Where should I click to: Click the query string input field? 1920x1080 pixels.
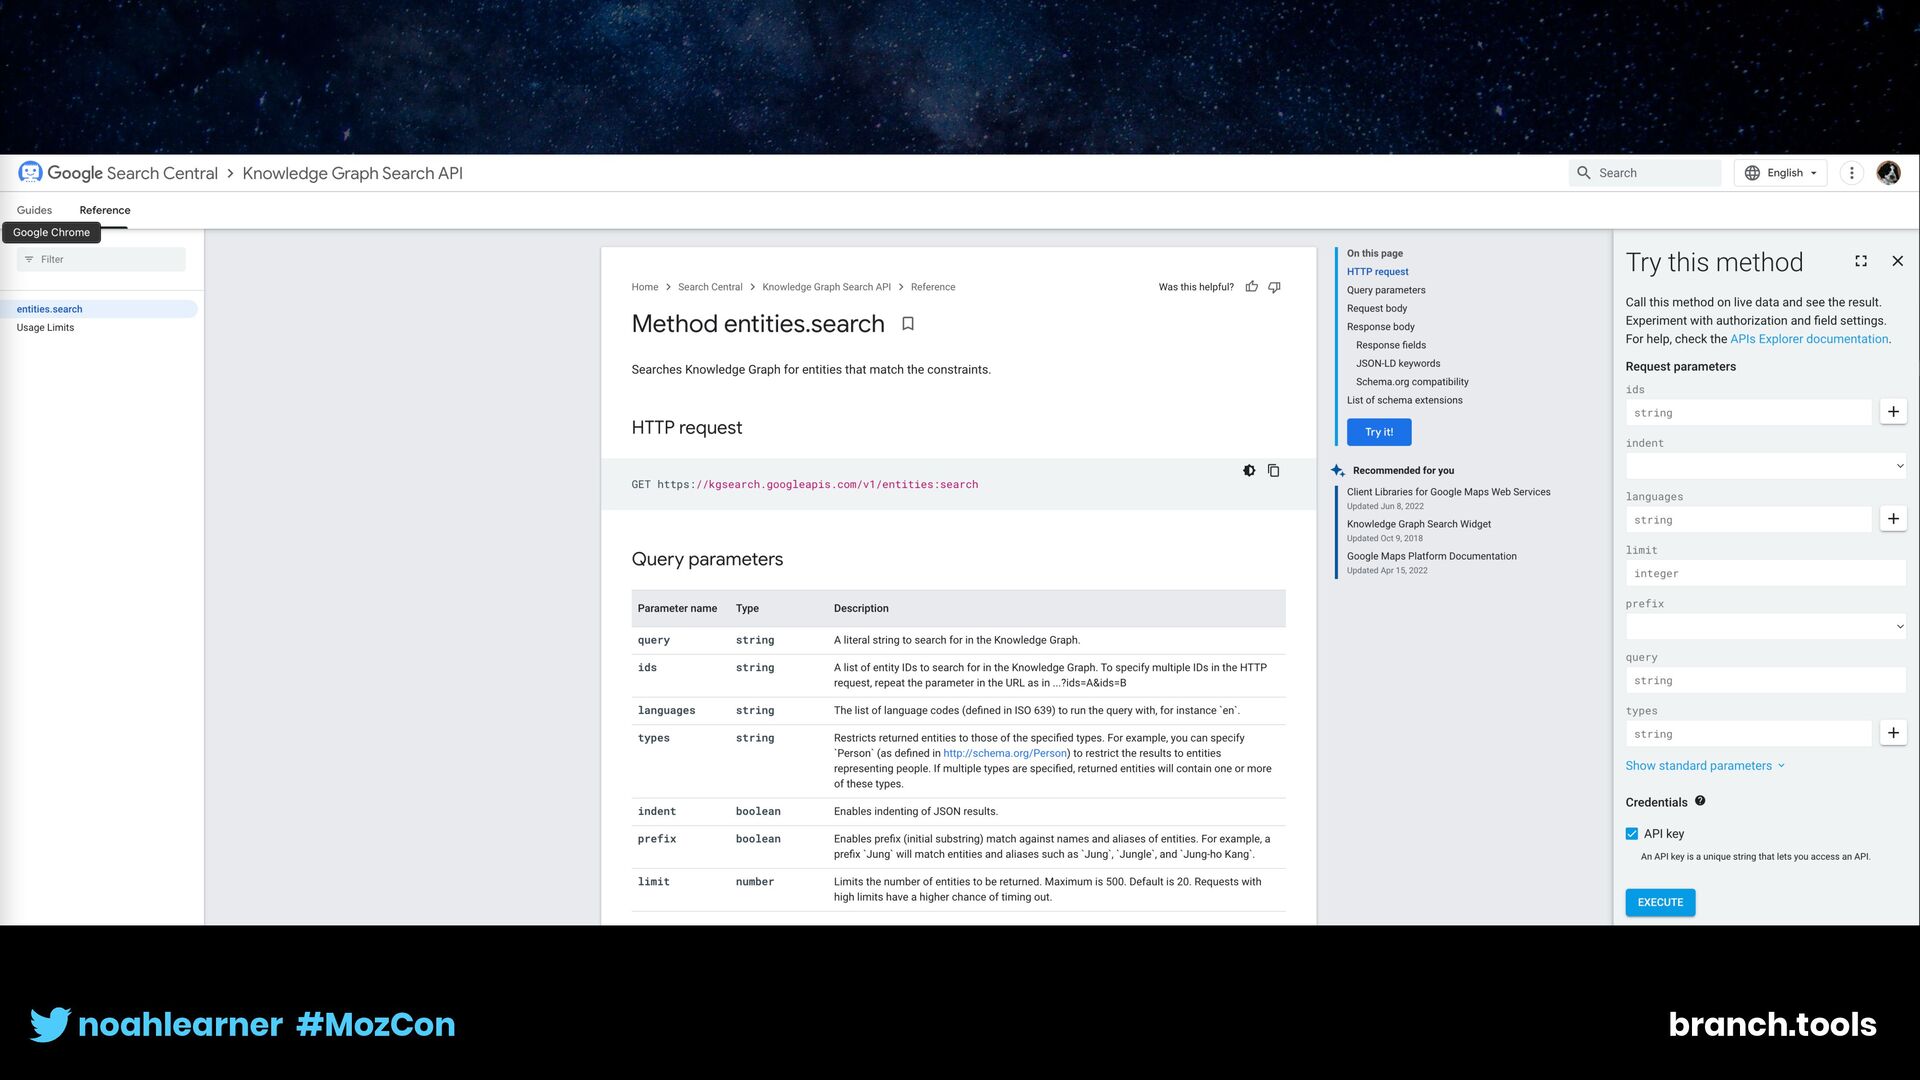click(x=1765, y=680)
